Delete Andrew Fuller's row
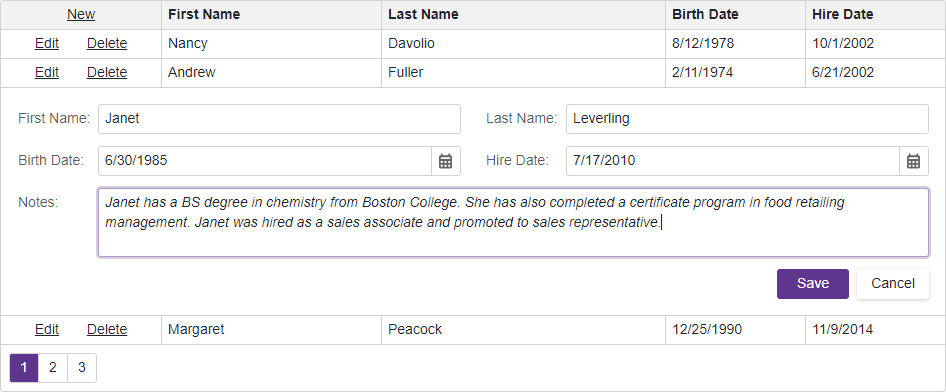The width and height of the screenshot is (946, 392). click(x=107, y=72)
